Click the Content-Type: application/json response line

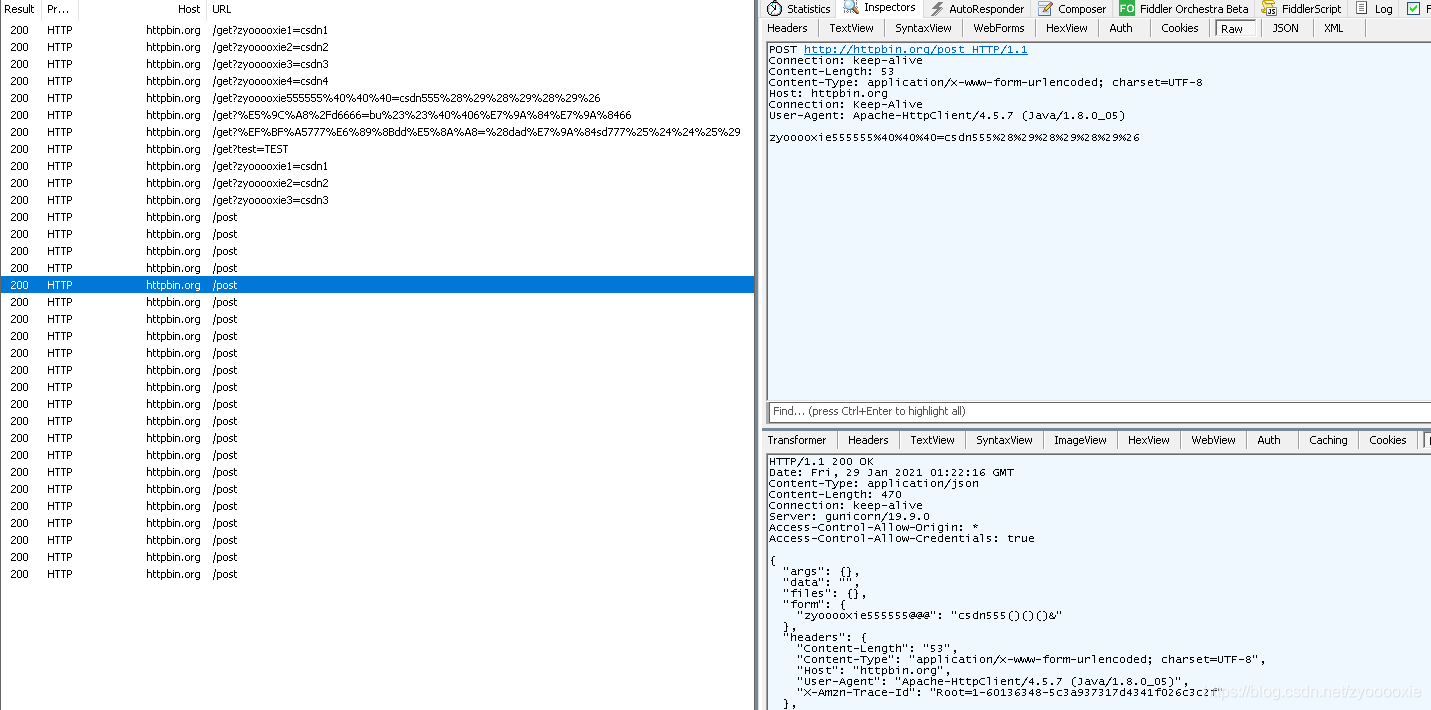873,483
